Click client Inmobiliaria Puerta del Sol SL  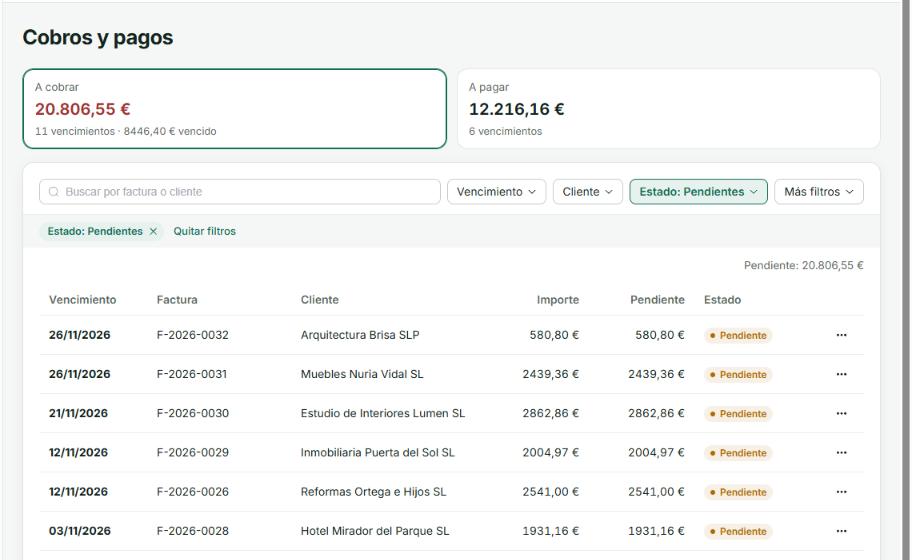point(377,452)
